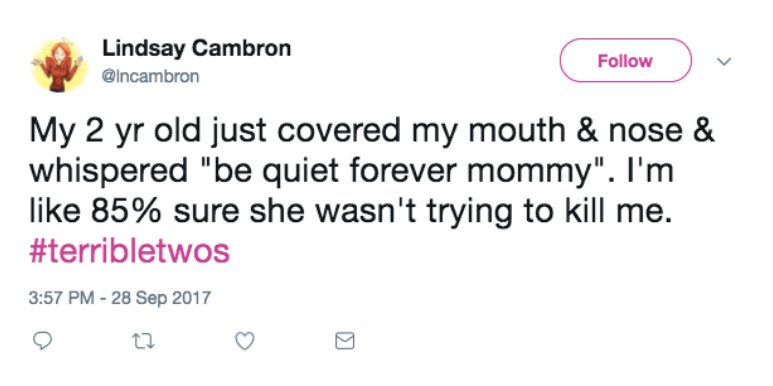773x386 pixels.
Task: Follow Lindsay Cambron with the Follow button
Action: [x=625, y=61]
